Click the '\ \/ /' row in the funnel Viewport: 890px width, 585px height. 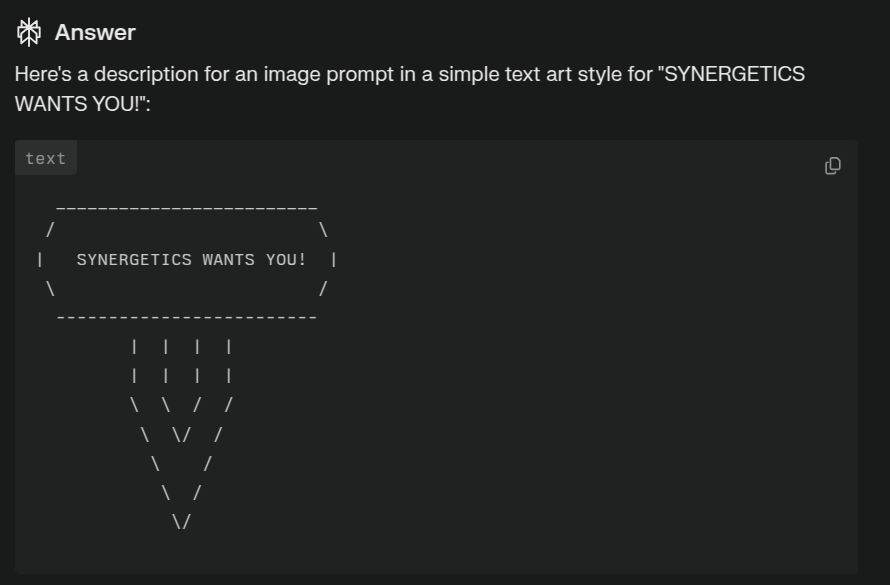click(182, 435)
